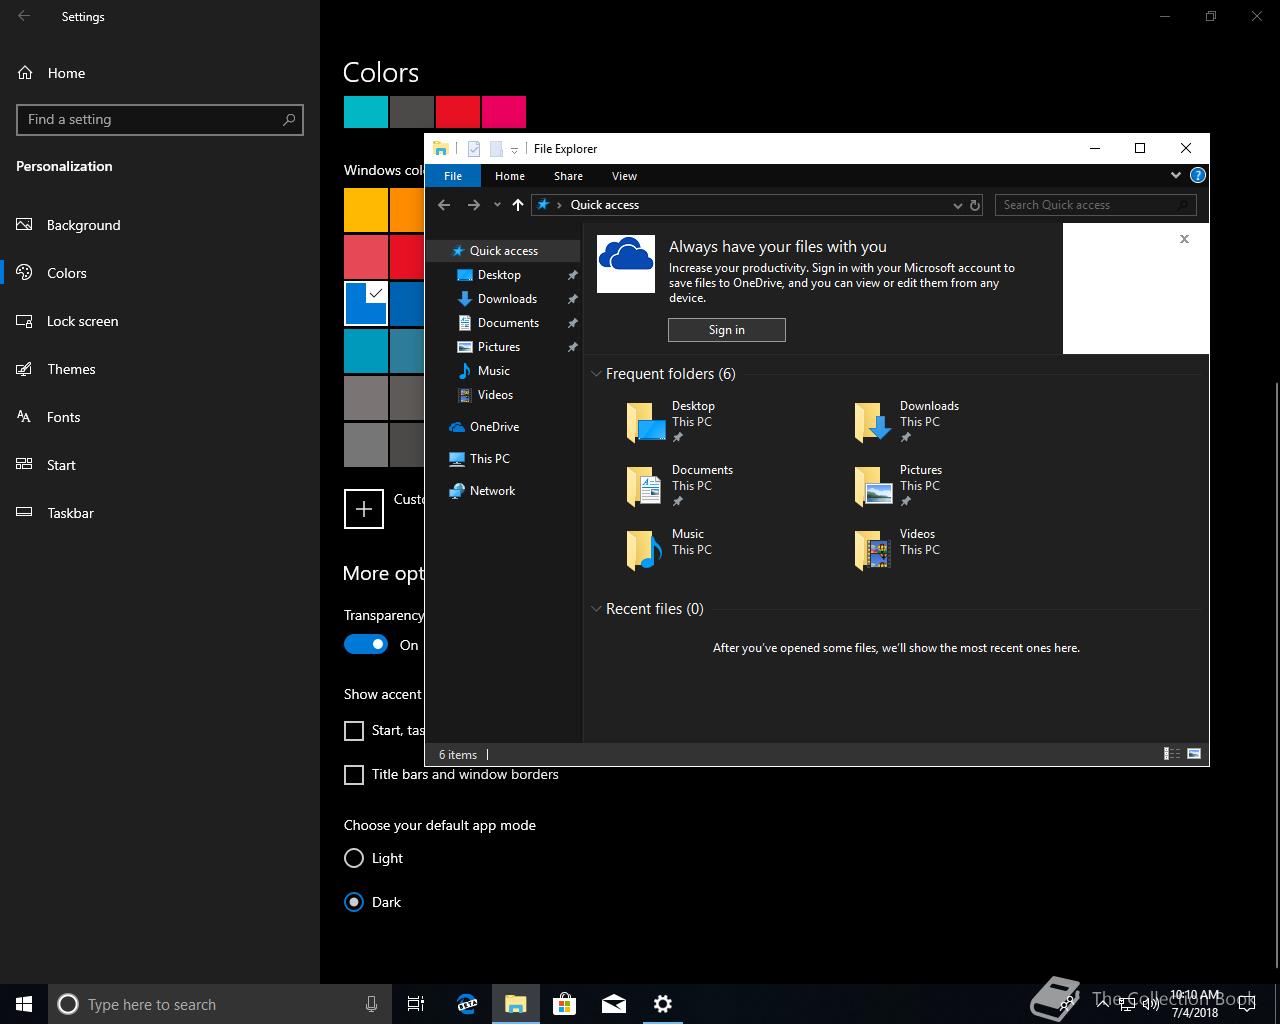This screenshot has height=1024, width=1280.
Task: Refresh the Quick access address bar
Action: (x=975, y=205)
